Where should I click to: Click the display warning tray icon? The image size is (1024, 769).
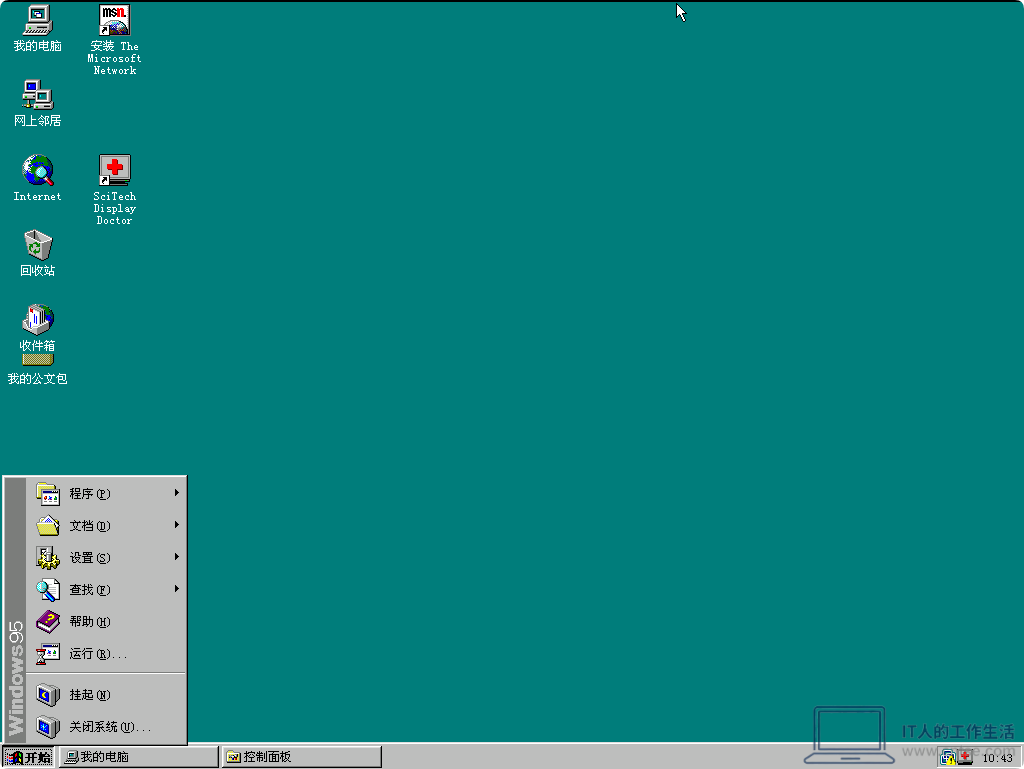pyautogui.click(x=948, y=758)
